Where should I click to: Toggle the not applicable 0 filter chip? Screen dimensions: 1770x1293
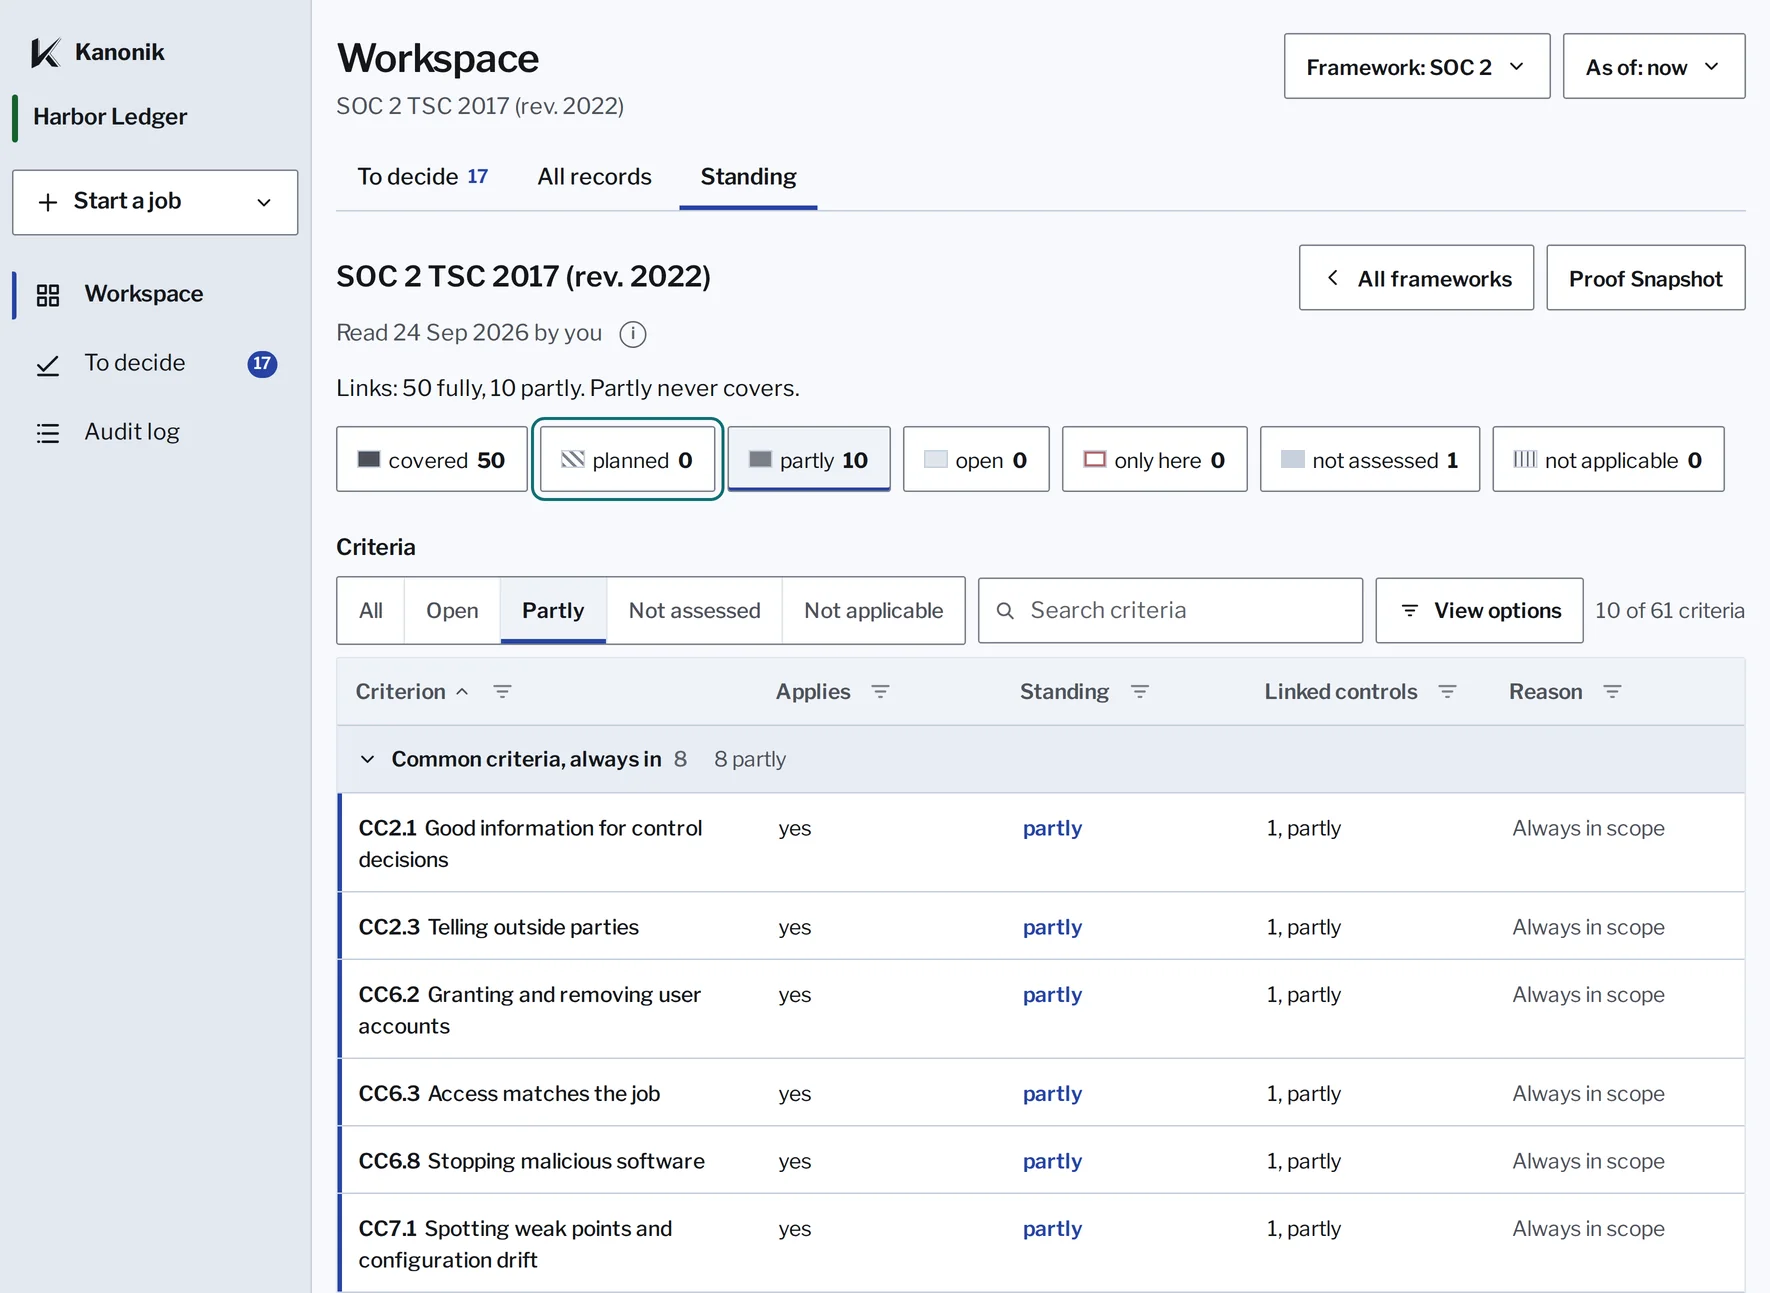tap(1608, 460)
